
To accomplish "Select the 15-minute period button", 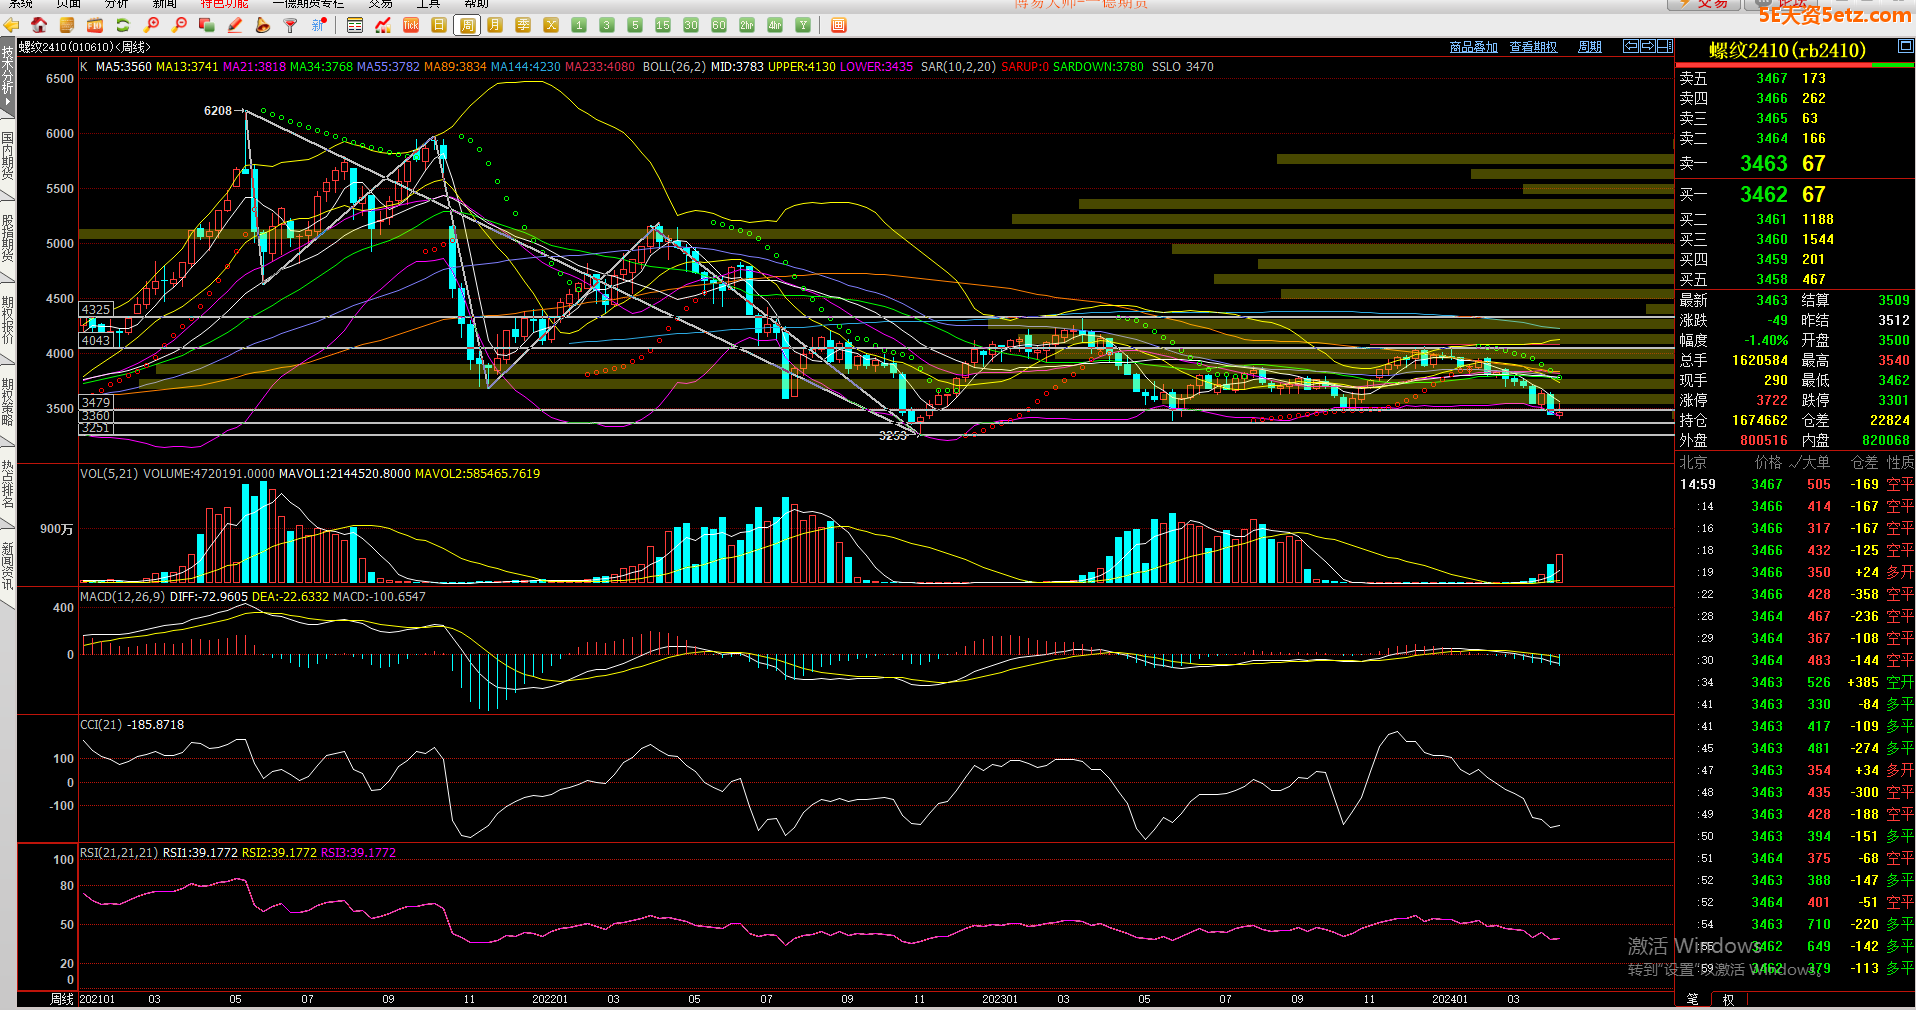I will [663, 25].
